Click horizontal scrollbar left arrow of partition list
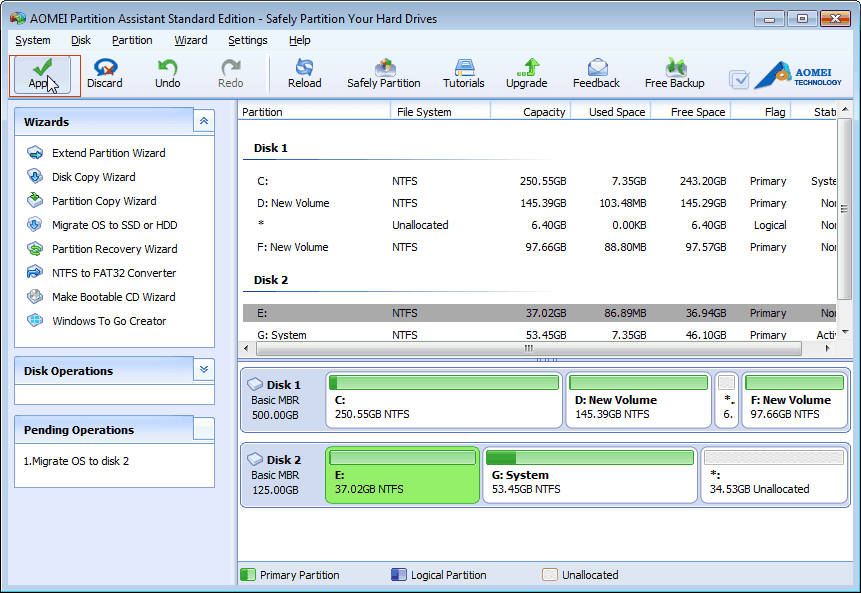The image size is (861, 593). (x=246, y=349)
